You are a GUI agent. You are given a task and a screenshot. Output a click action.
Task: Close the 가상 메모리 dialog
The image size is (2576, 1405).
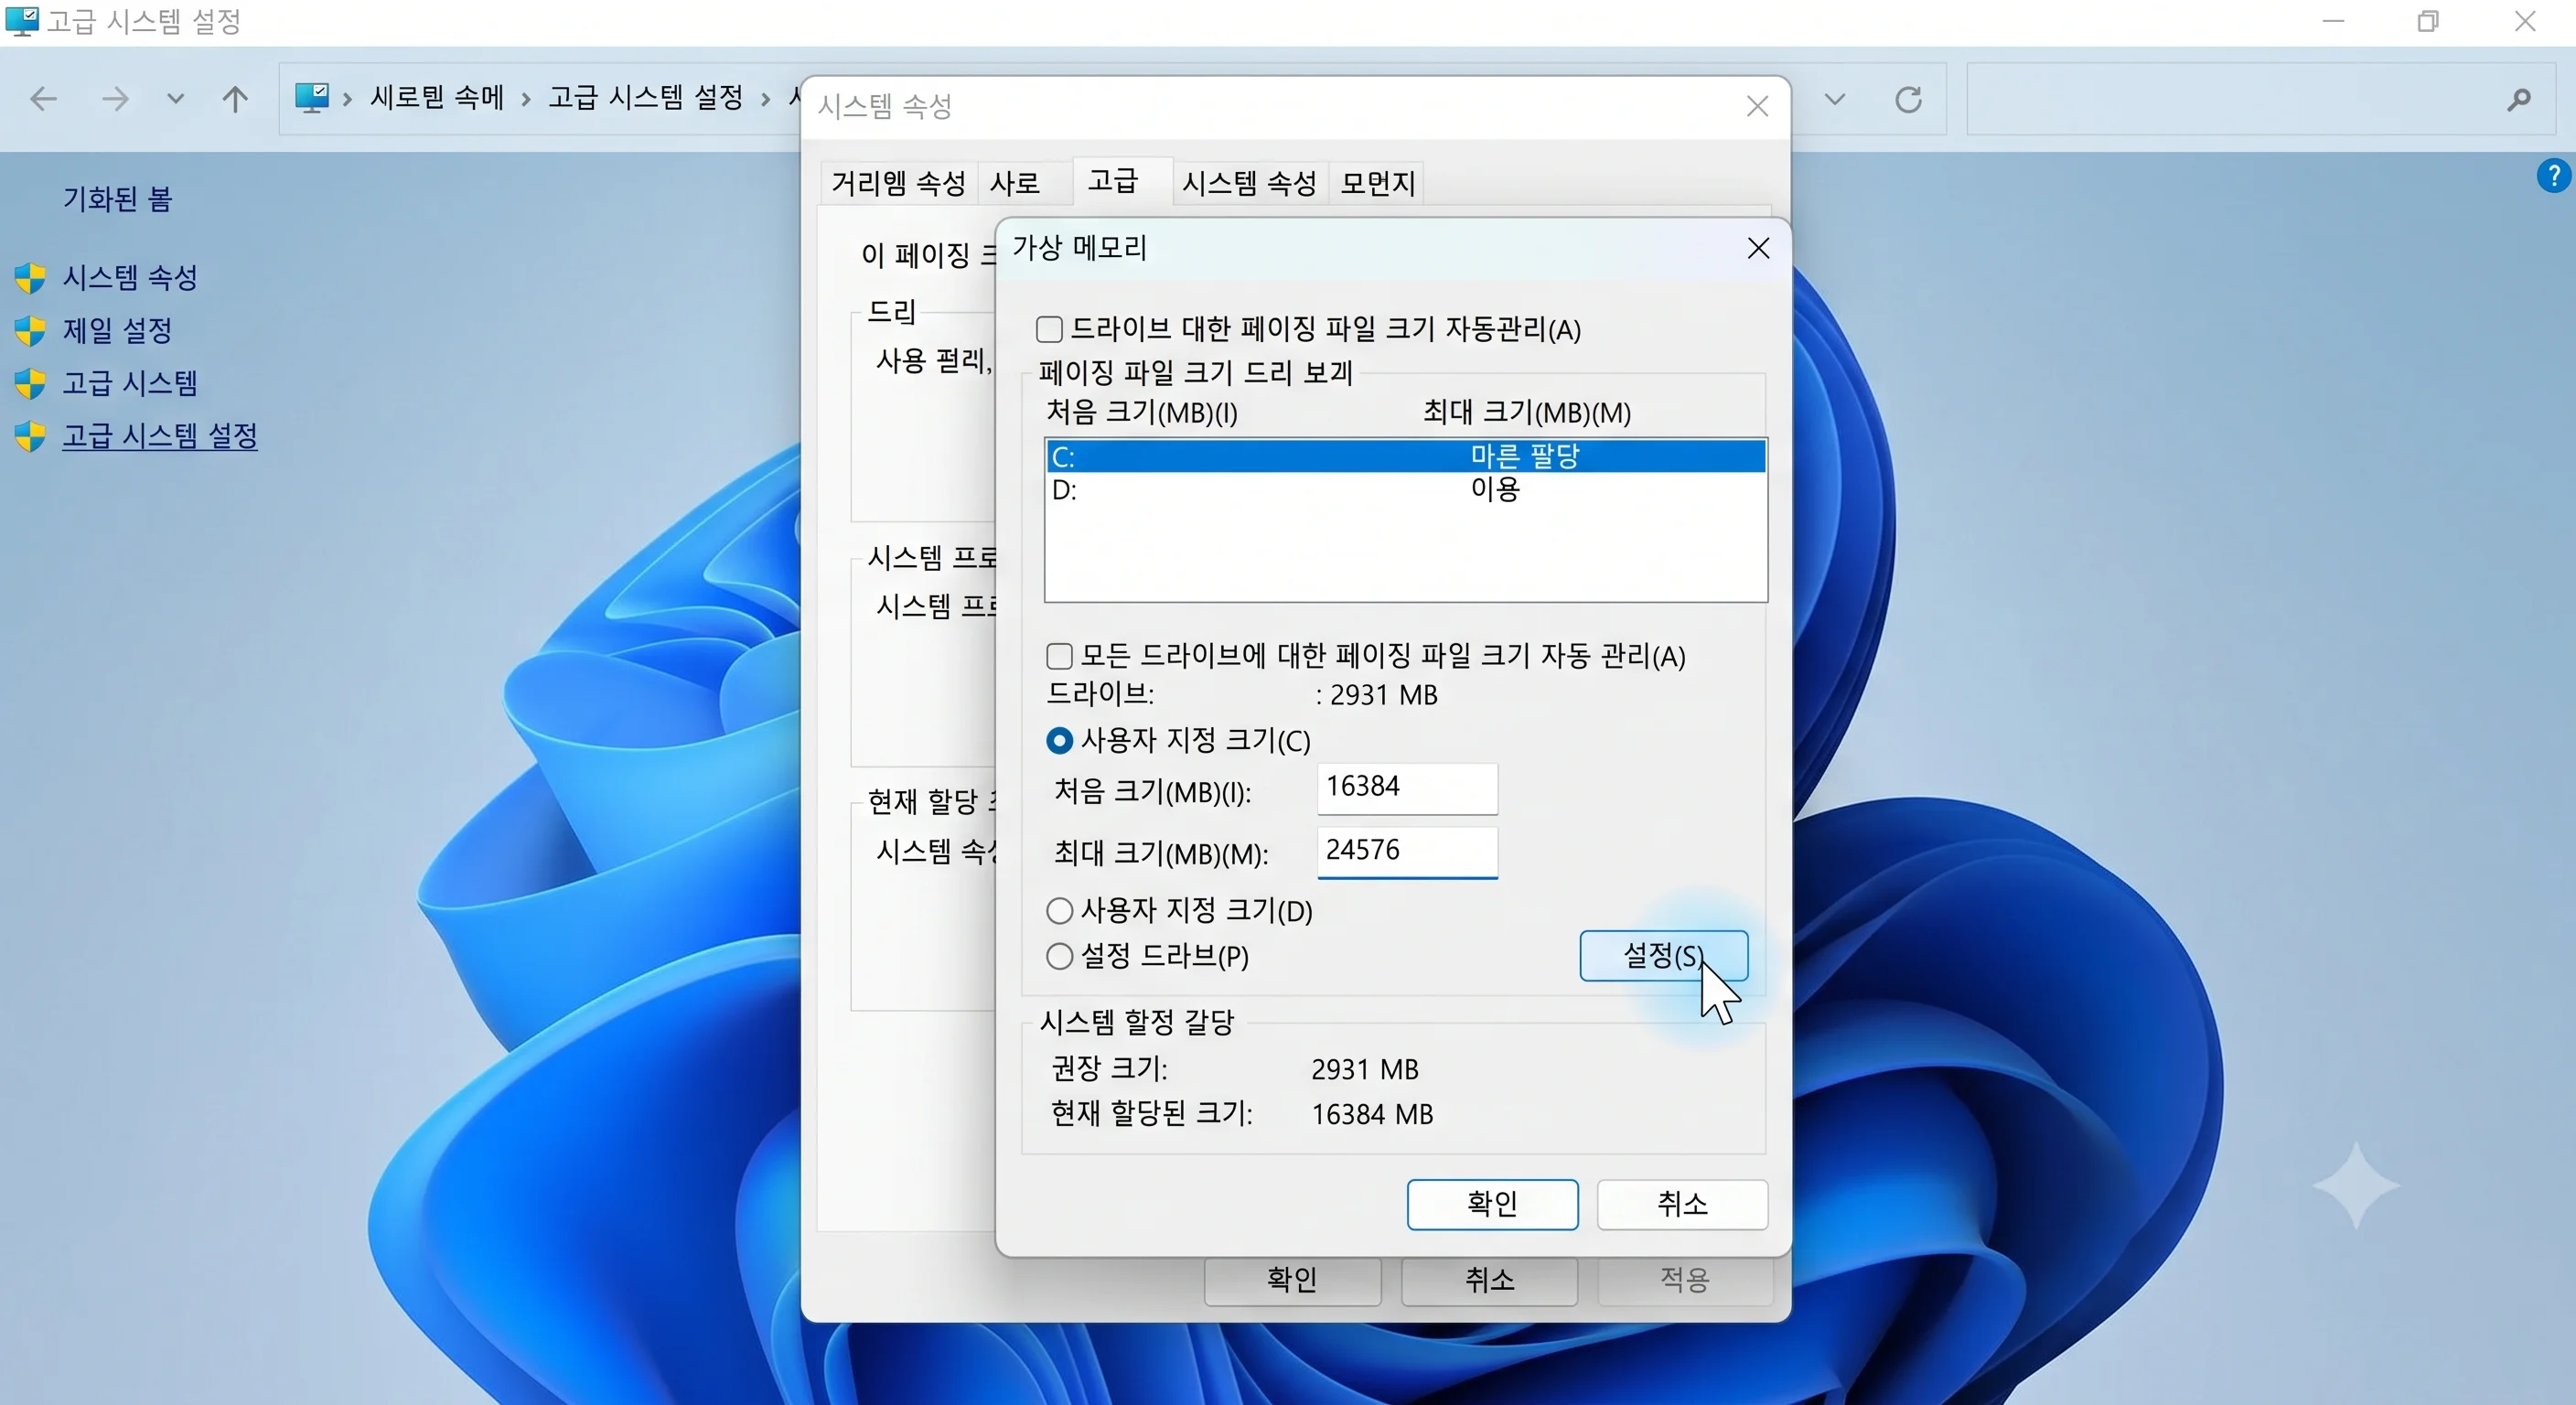tap(1758, 248)
